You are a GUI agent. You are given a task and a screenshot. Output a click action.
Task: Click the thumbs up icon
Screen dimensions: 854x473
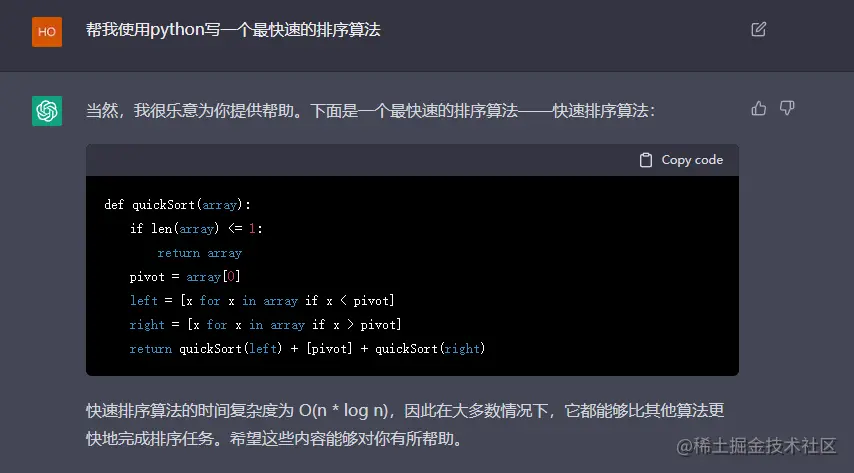pos(759,108)
